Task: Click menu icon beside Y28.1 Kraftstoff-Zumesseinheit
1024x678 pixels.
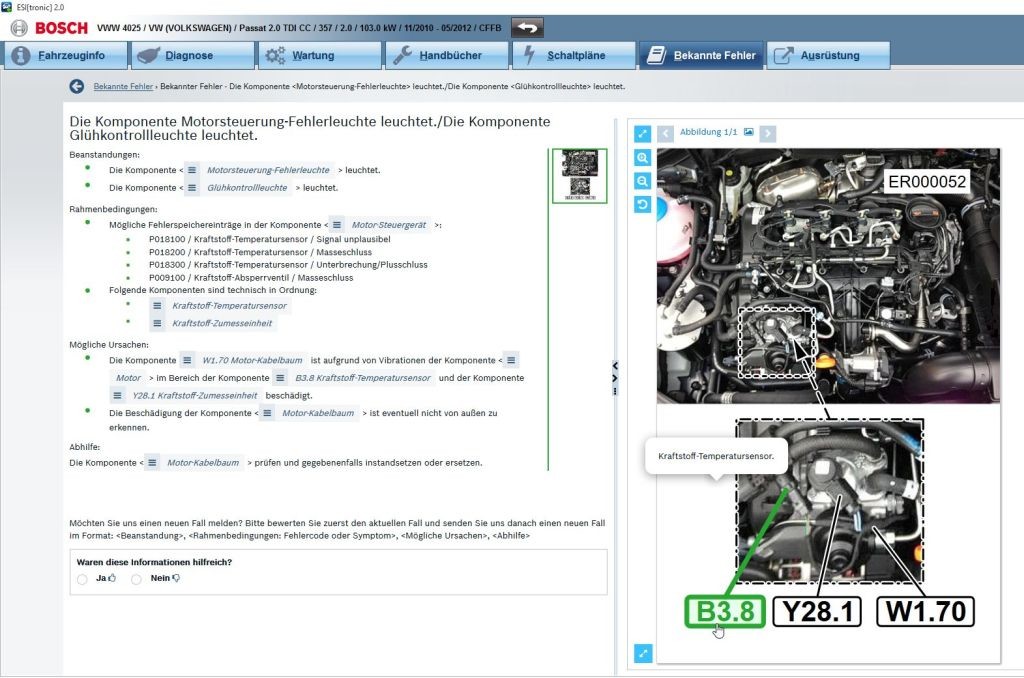Action: coord(118,395)
